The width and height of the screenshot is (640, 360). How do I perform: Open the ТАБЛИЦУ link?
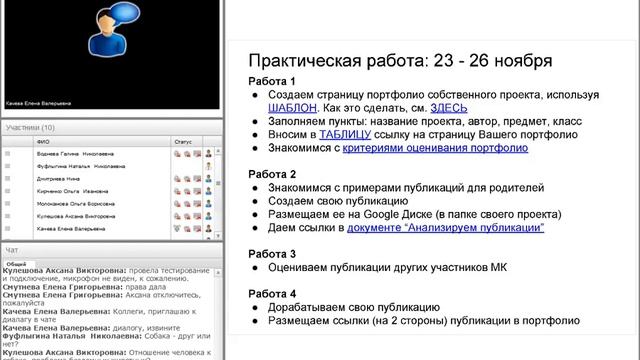[345, 135]
